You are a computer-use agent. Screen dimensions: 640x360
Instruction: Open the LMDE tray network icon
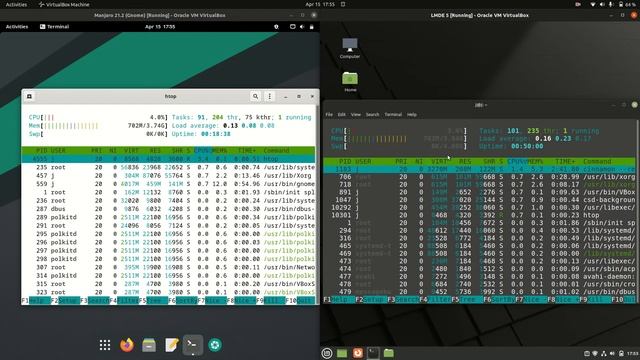pyautogui.click(x=603, y=353)
